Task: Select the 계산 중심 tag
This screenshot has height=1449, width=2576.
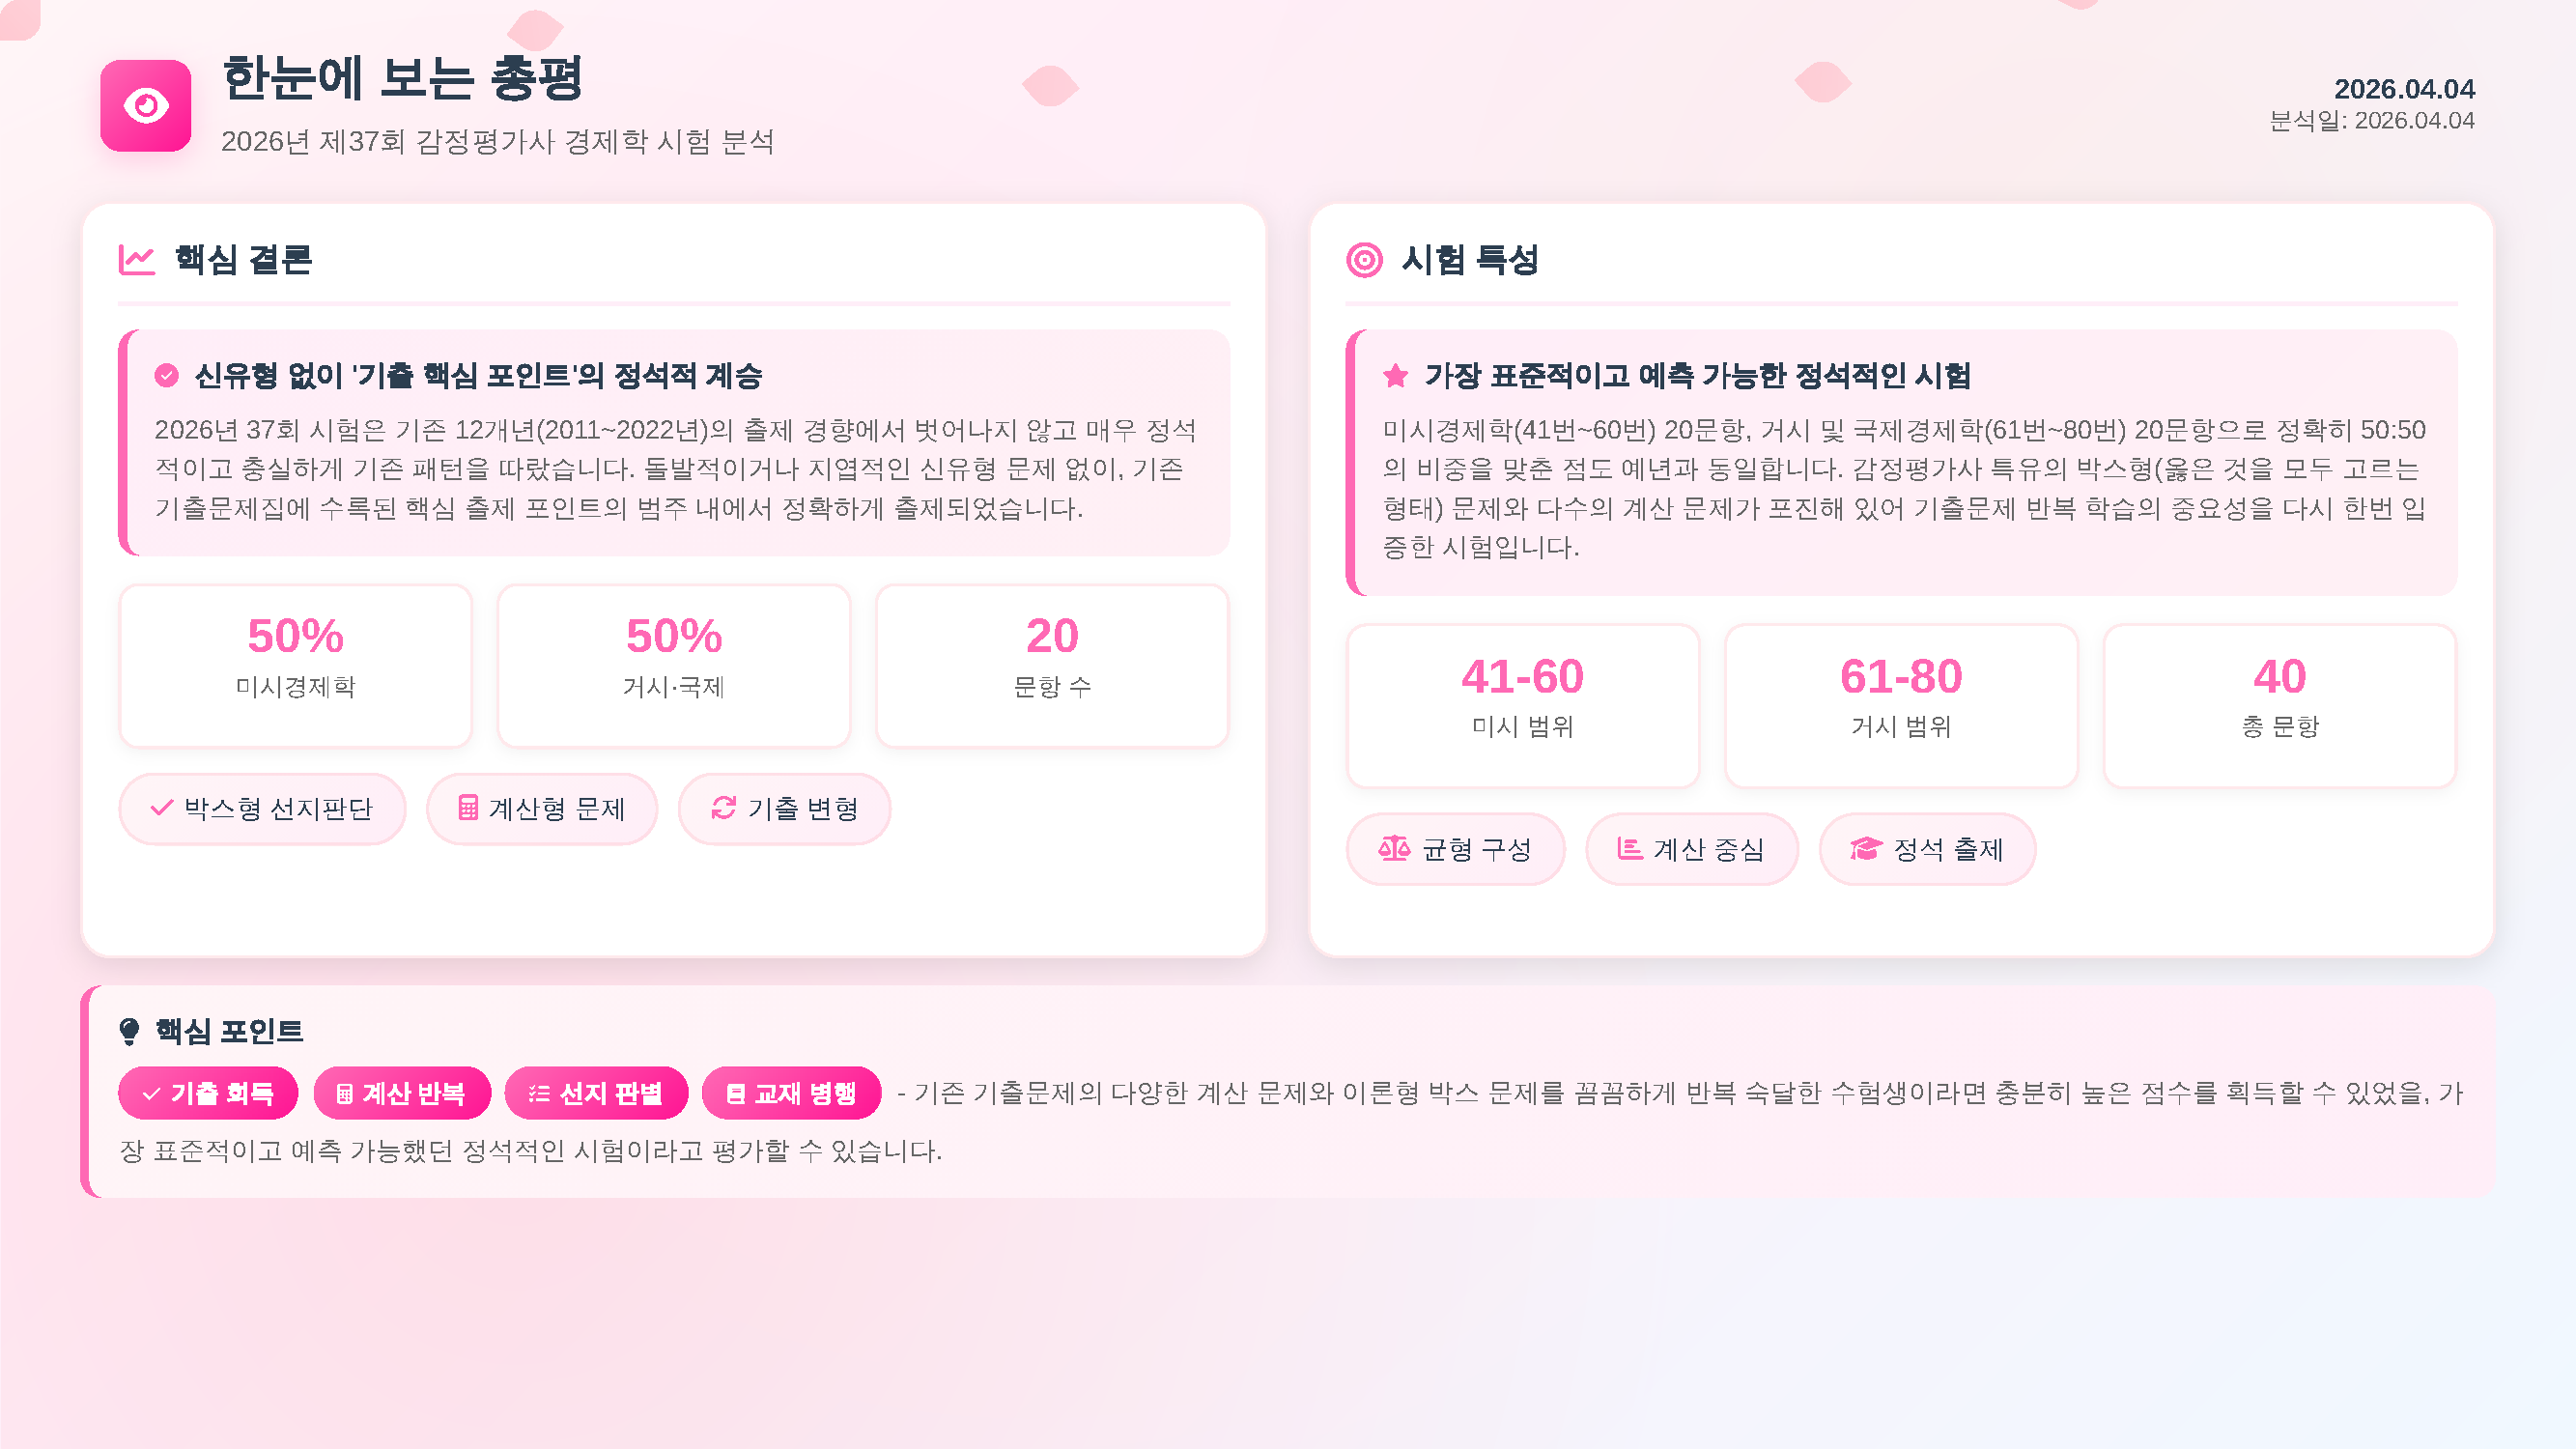Action: (1691, 849)
